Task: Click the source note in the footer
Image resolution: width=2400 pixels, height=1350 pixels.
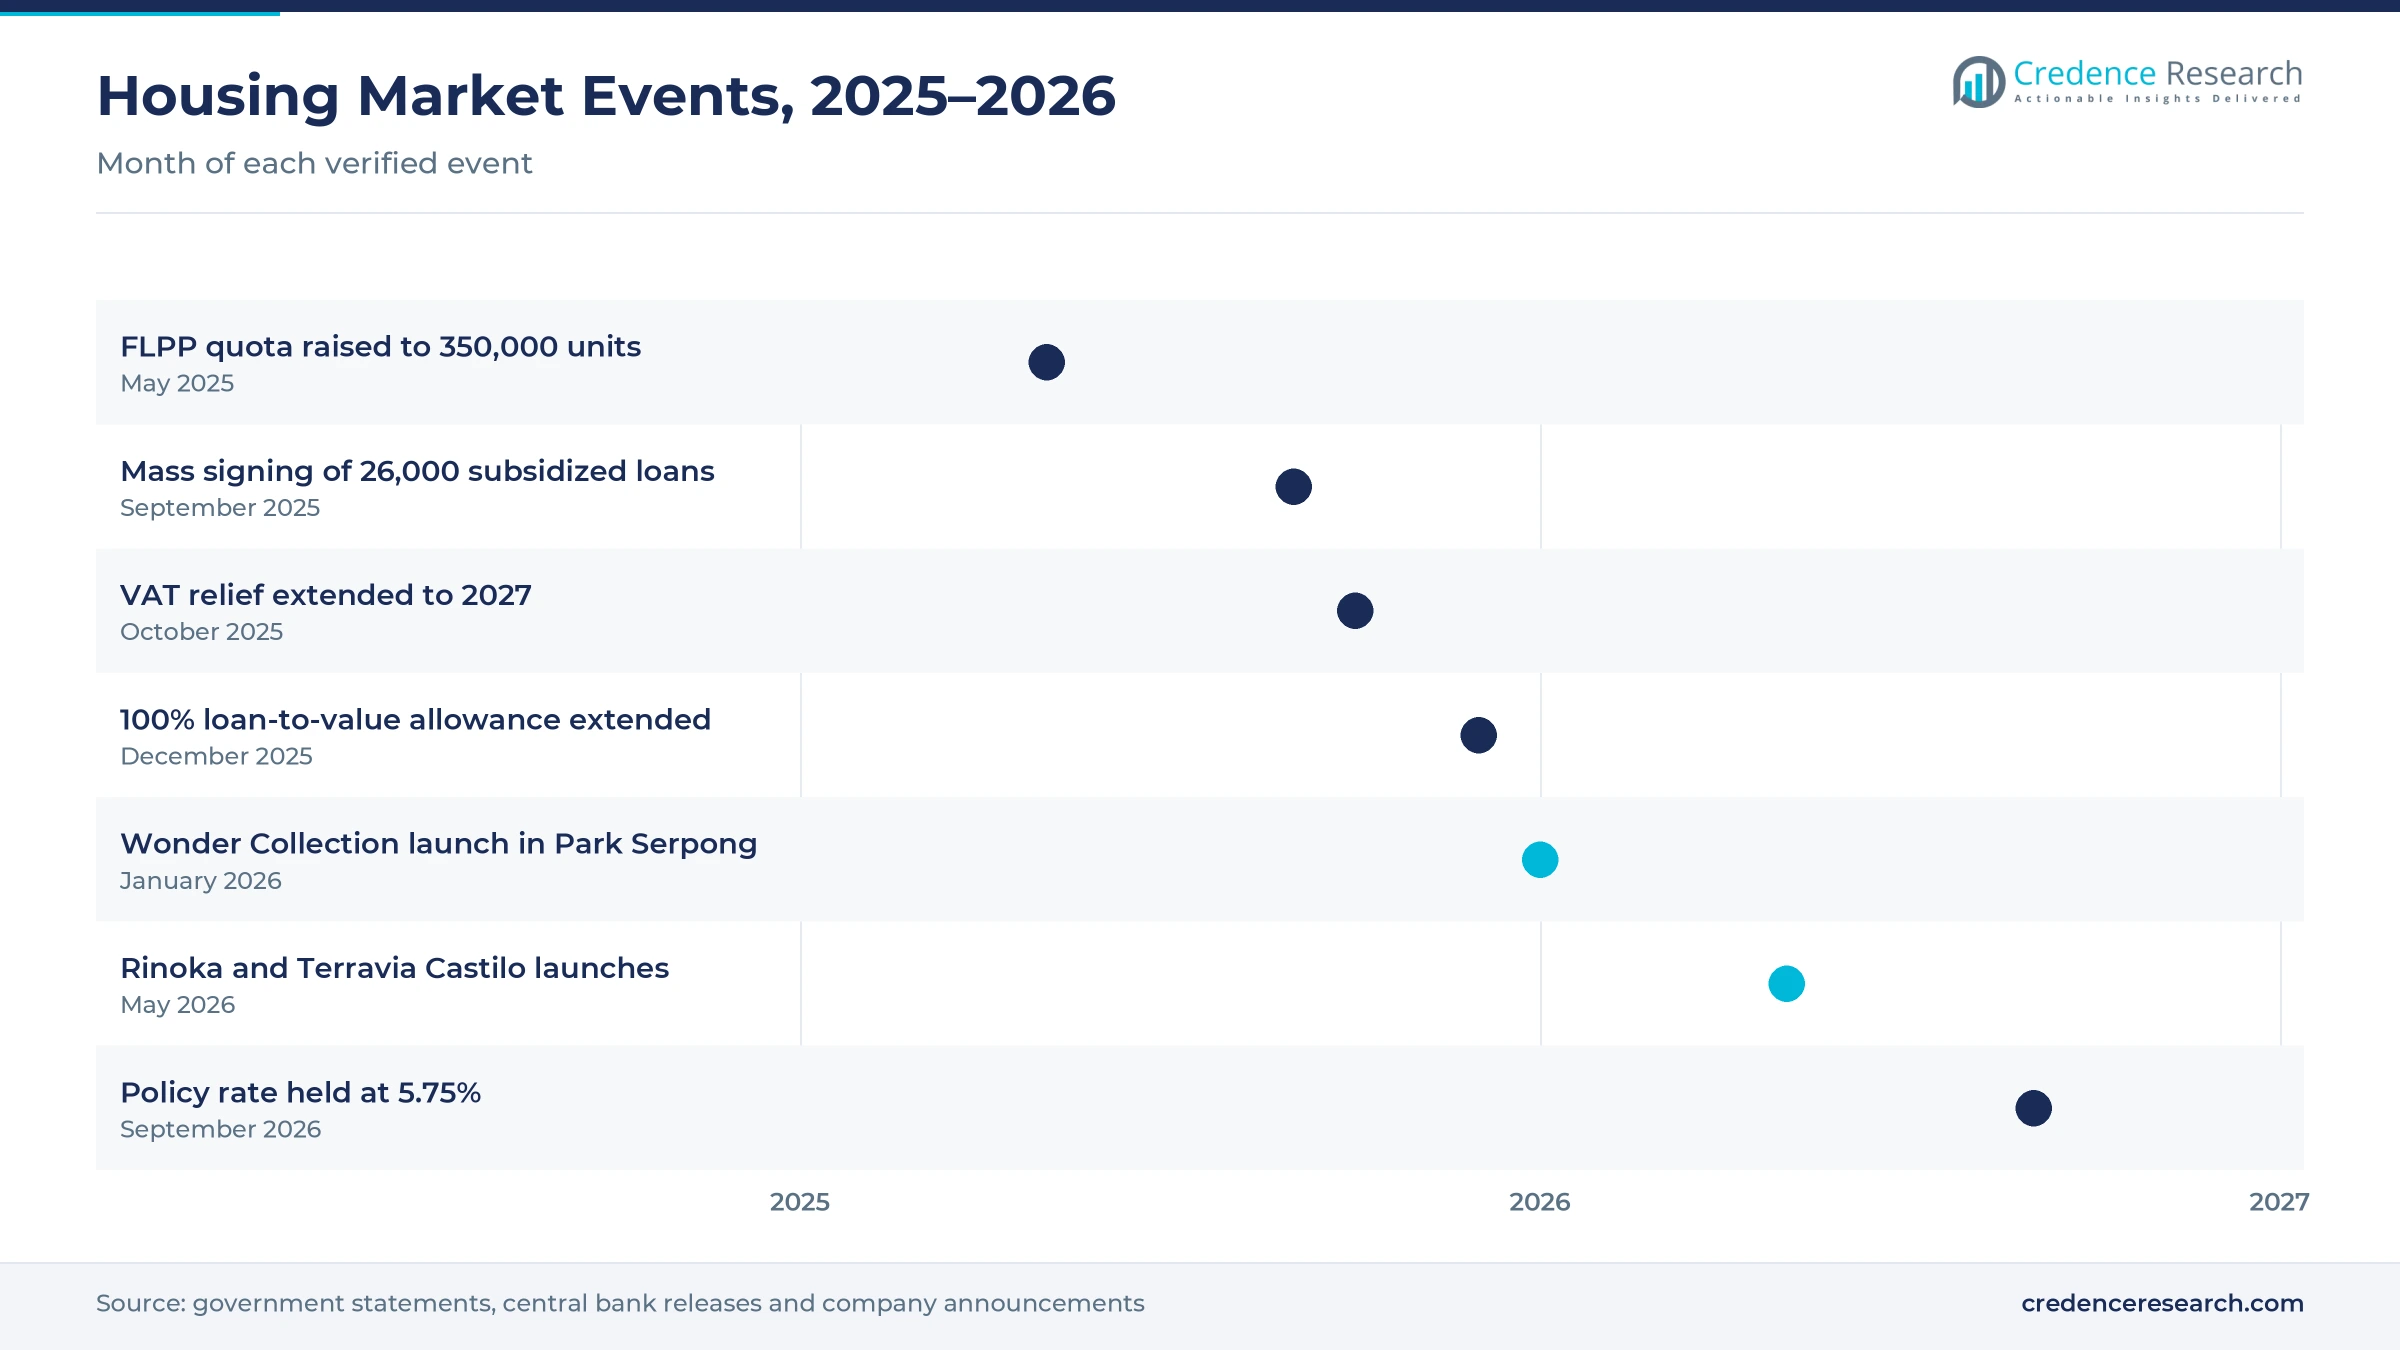Action: coord(620,1304)
